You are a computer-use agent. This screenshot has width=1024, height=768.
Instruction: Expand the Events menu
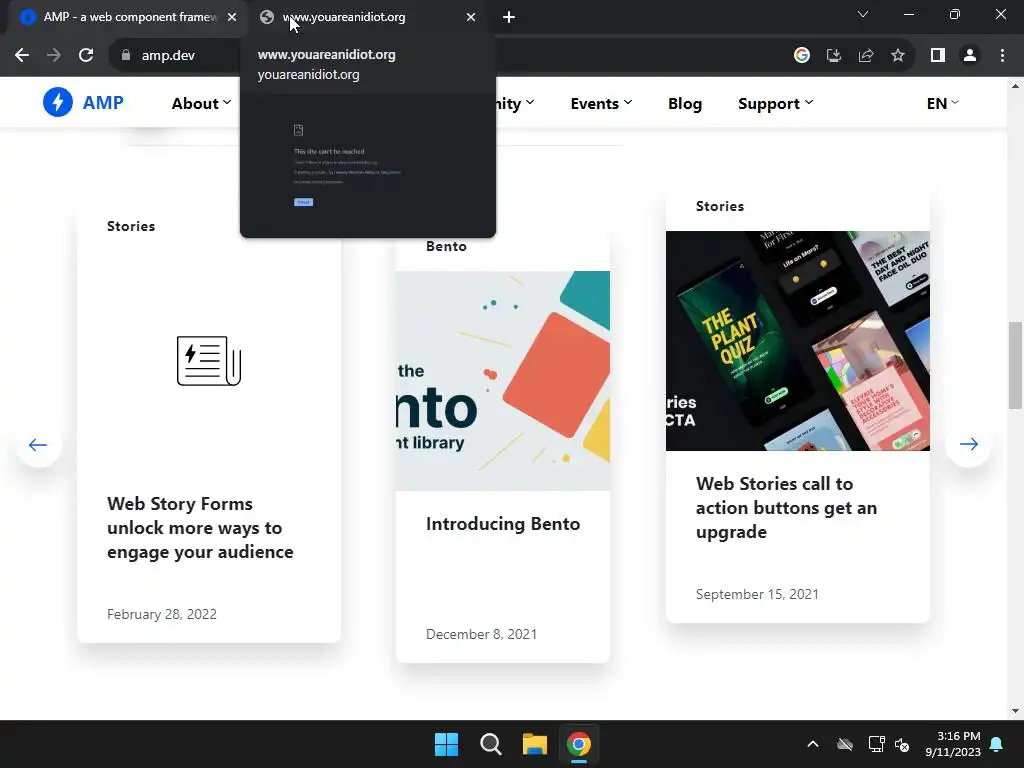tap(601, 103)
